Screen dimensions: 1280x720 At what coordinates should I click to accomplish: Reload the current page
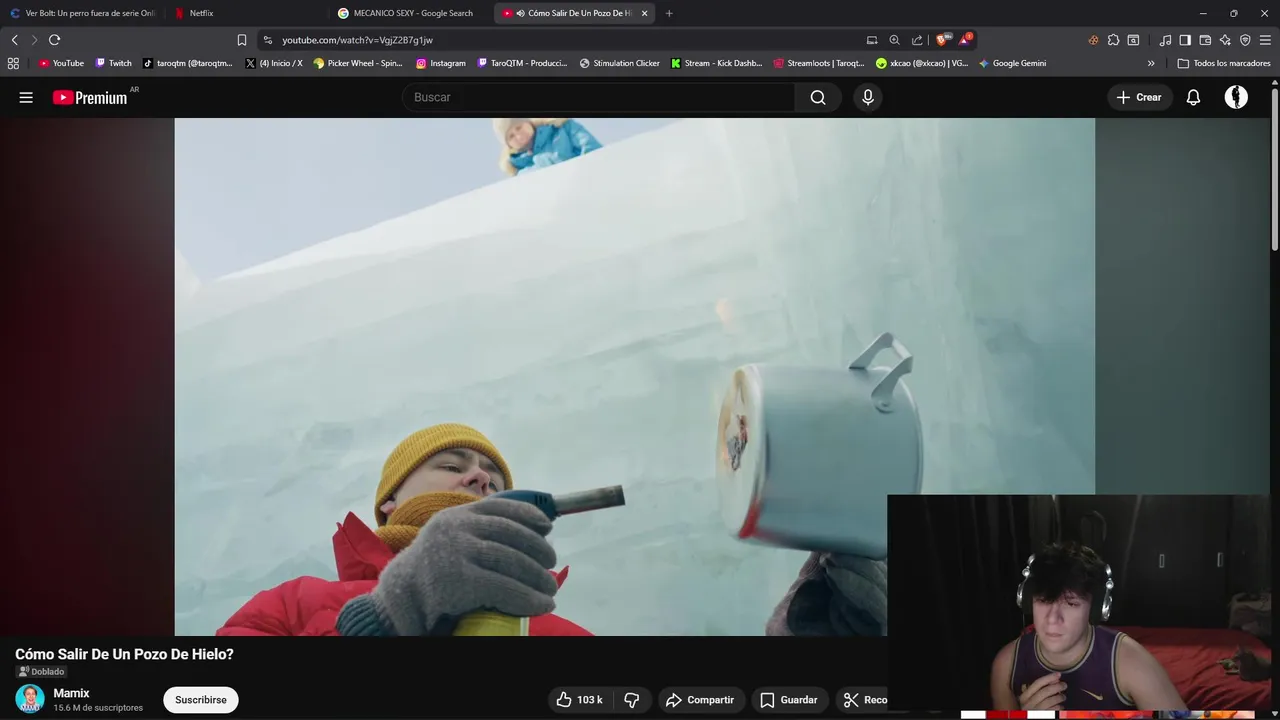point(54,40)
